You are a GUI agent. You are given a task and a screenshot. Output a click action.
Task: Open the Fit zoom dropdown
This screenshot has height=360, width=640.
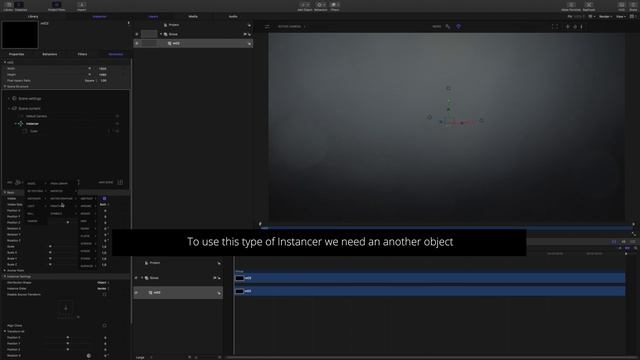click(576, 17)
